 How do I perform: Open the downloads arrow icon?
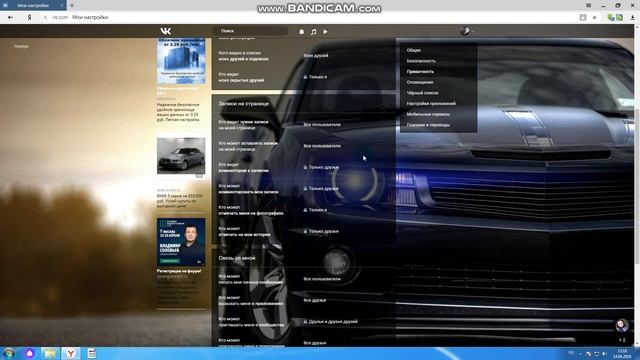coord(633,17)
